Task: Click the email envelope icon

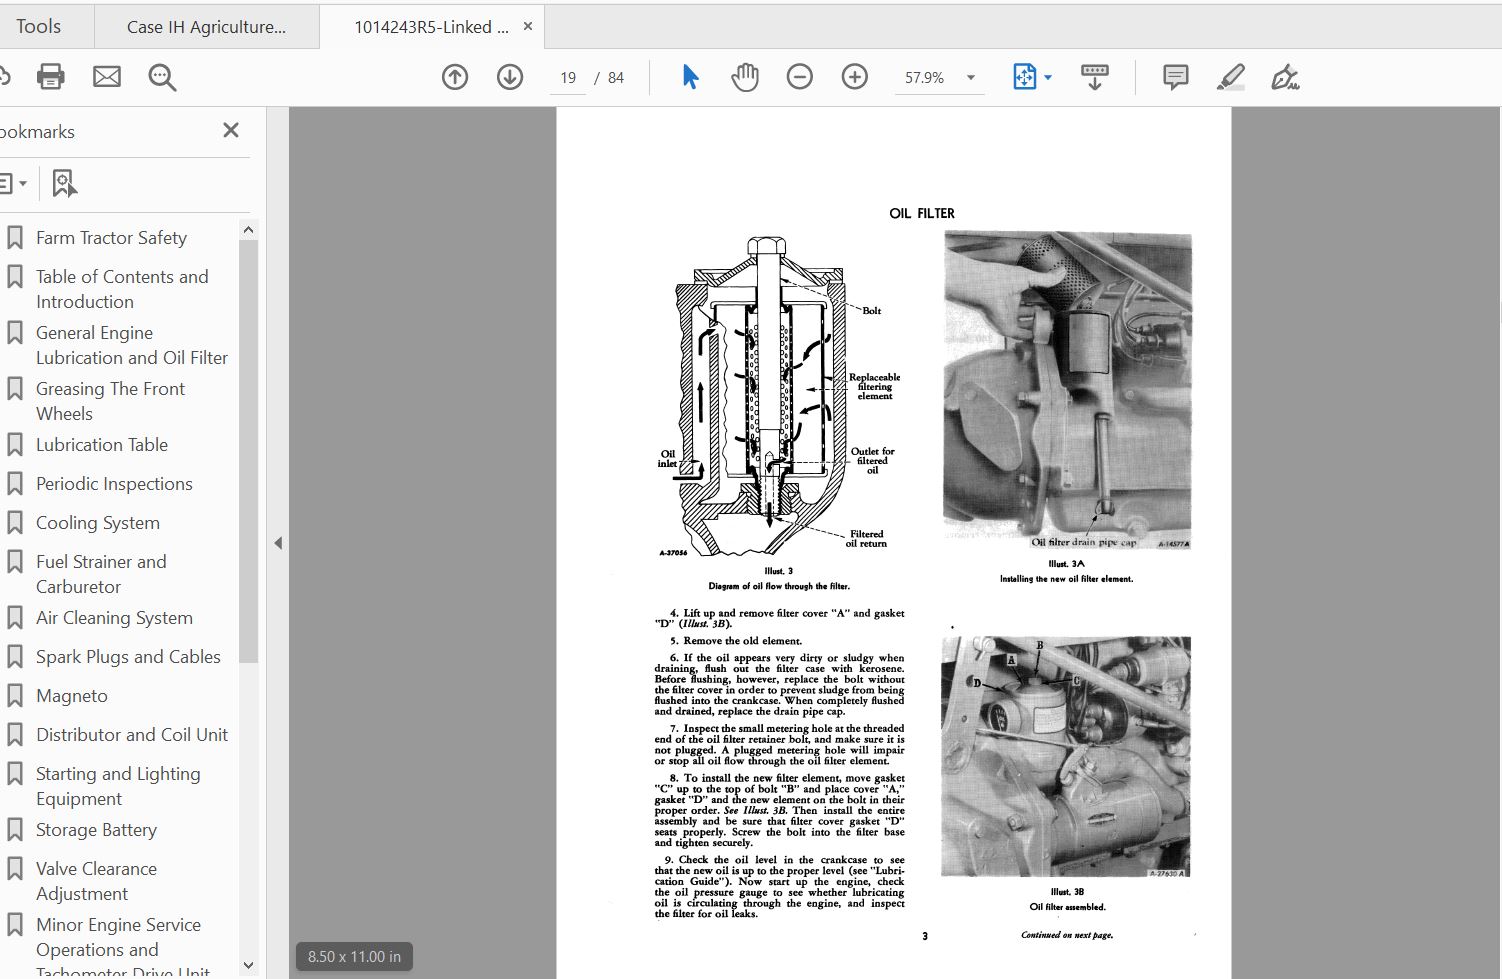Action: [107, 77]
